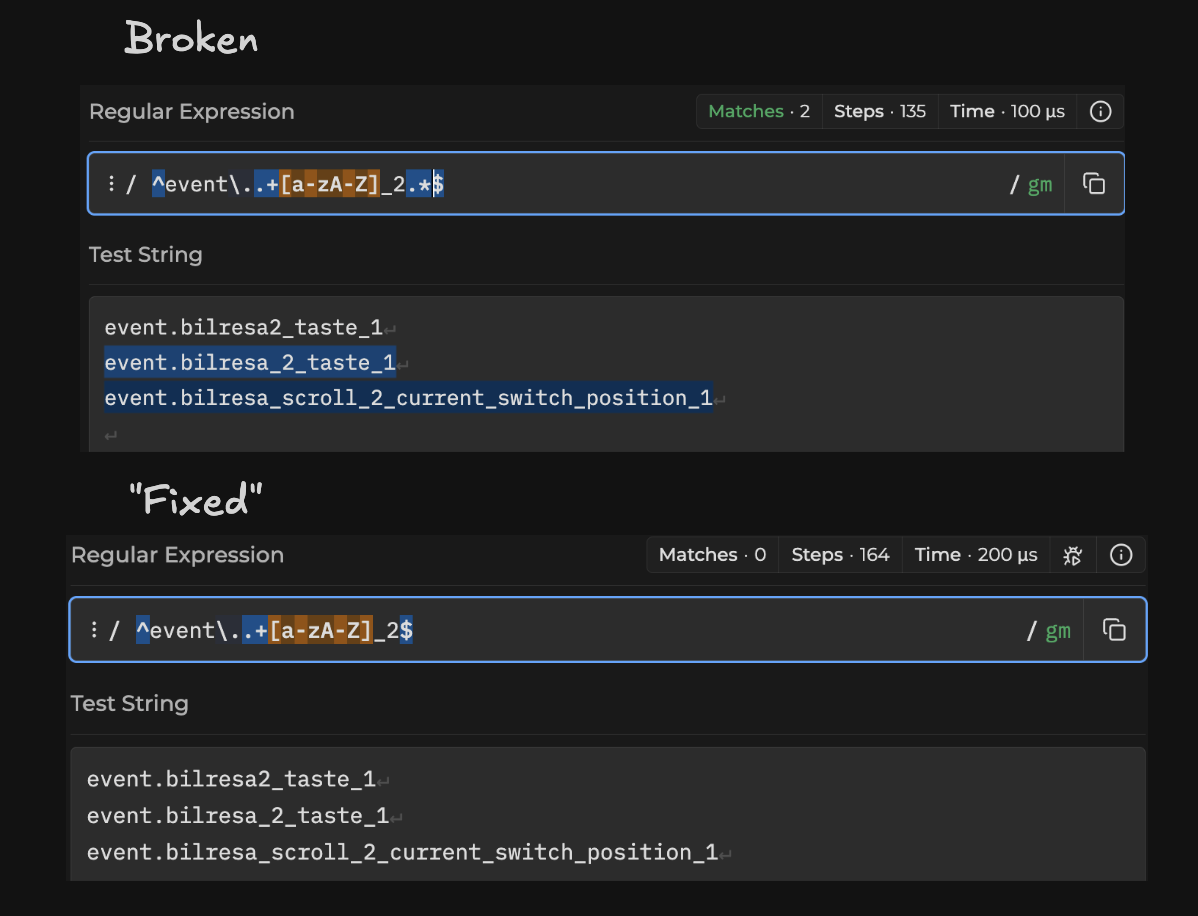Copy the top regex with the copy icon
The width and height of the screenshot is (1198, 916).
[x=1094, y=183]
